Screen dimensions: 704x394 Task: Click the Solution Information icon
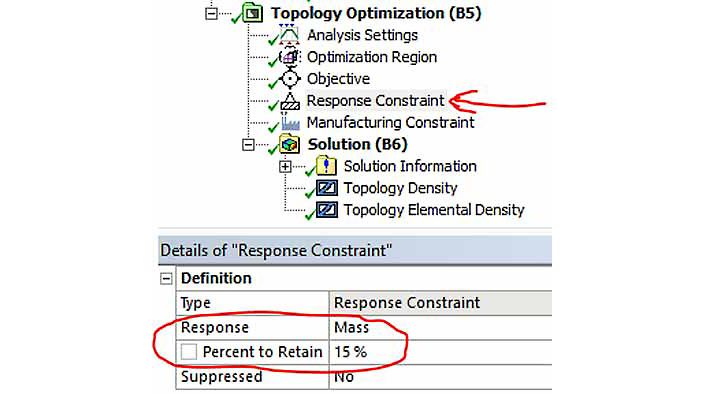[326, 166]
